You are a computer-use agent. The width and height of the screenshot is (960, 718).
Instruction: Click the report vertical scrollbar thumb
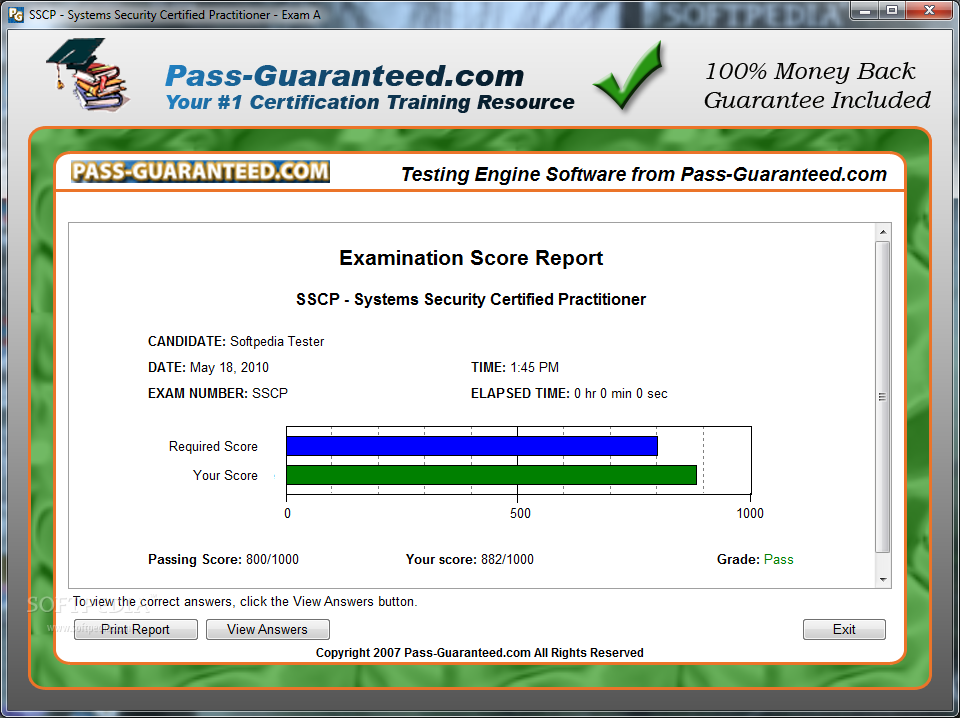(x=882, y=397)
